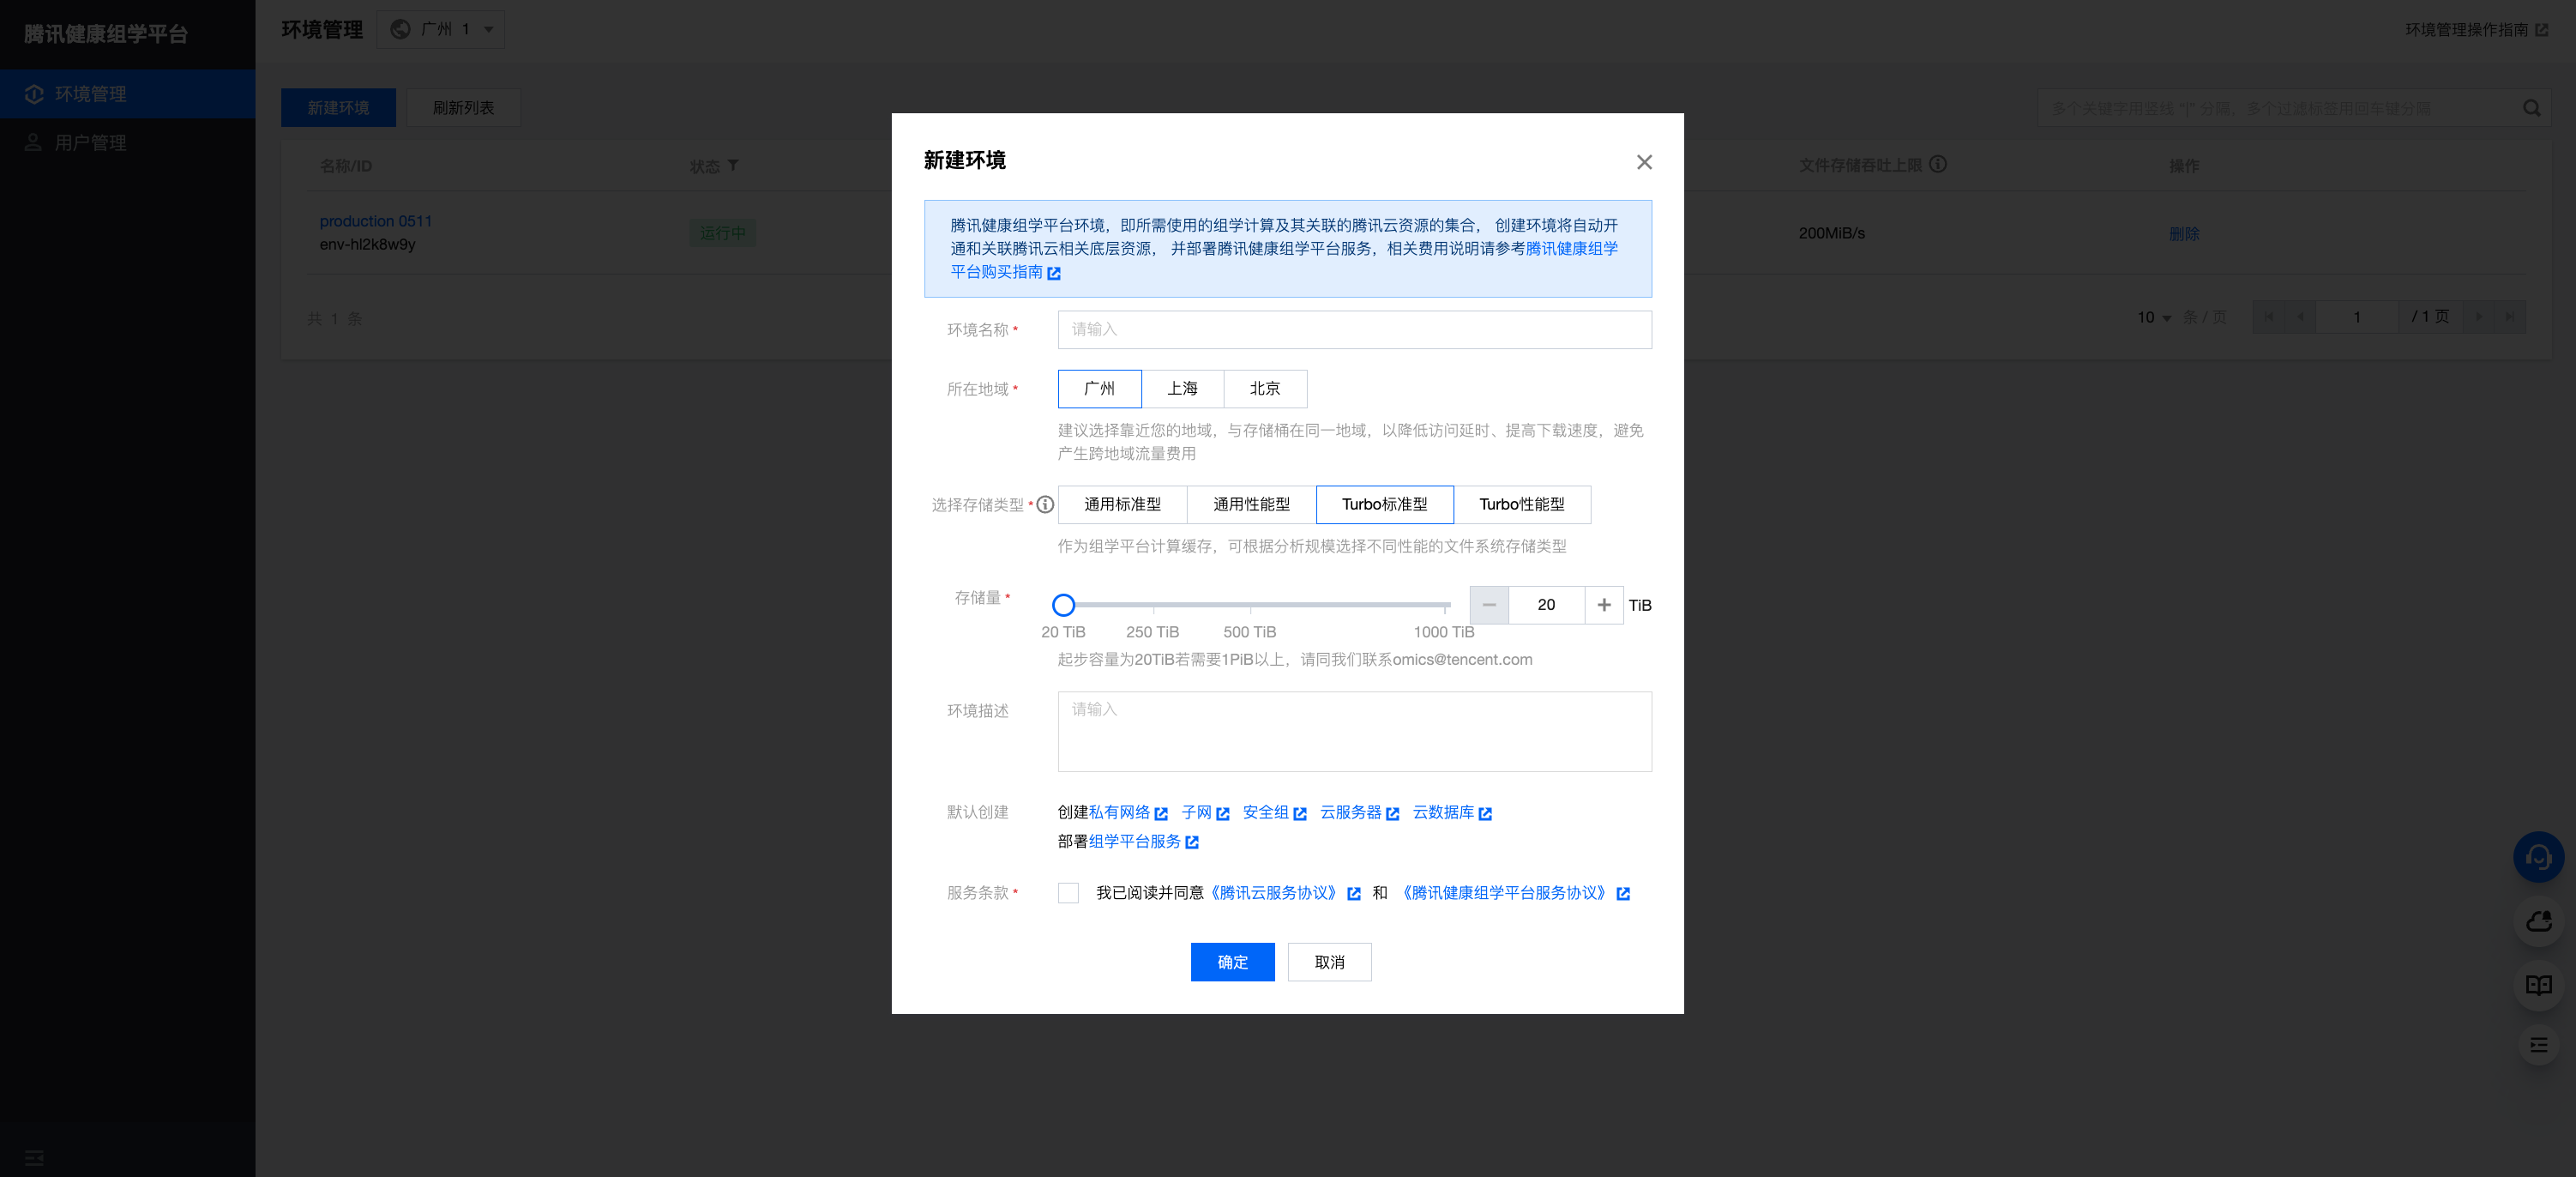The height and width of the screenshot is (1177, 2576).
Task: Open the floating list menu icon
Action: click(2538, 1045)
